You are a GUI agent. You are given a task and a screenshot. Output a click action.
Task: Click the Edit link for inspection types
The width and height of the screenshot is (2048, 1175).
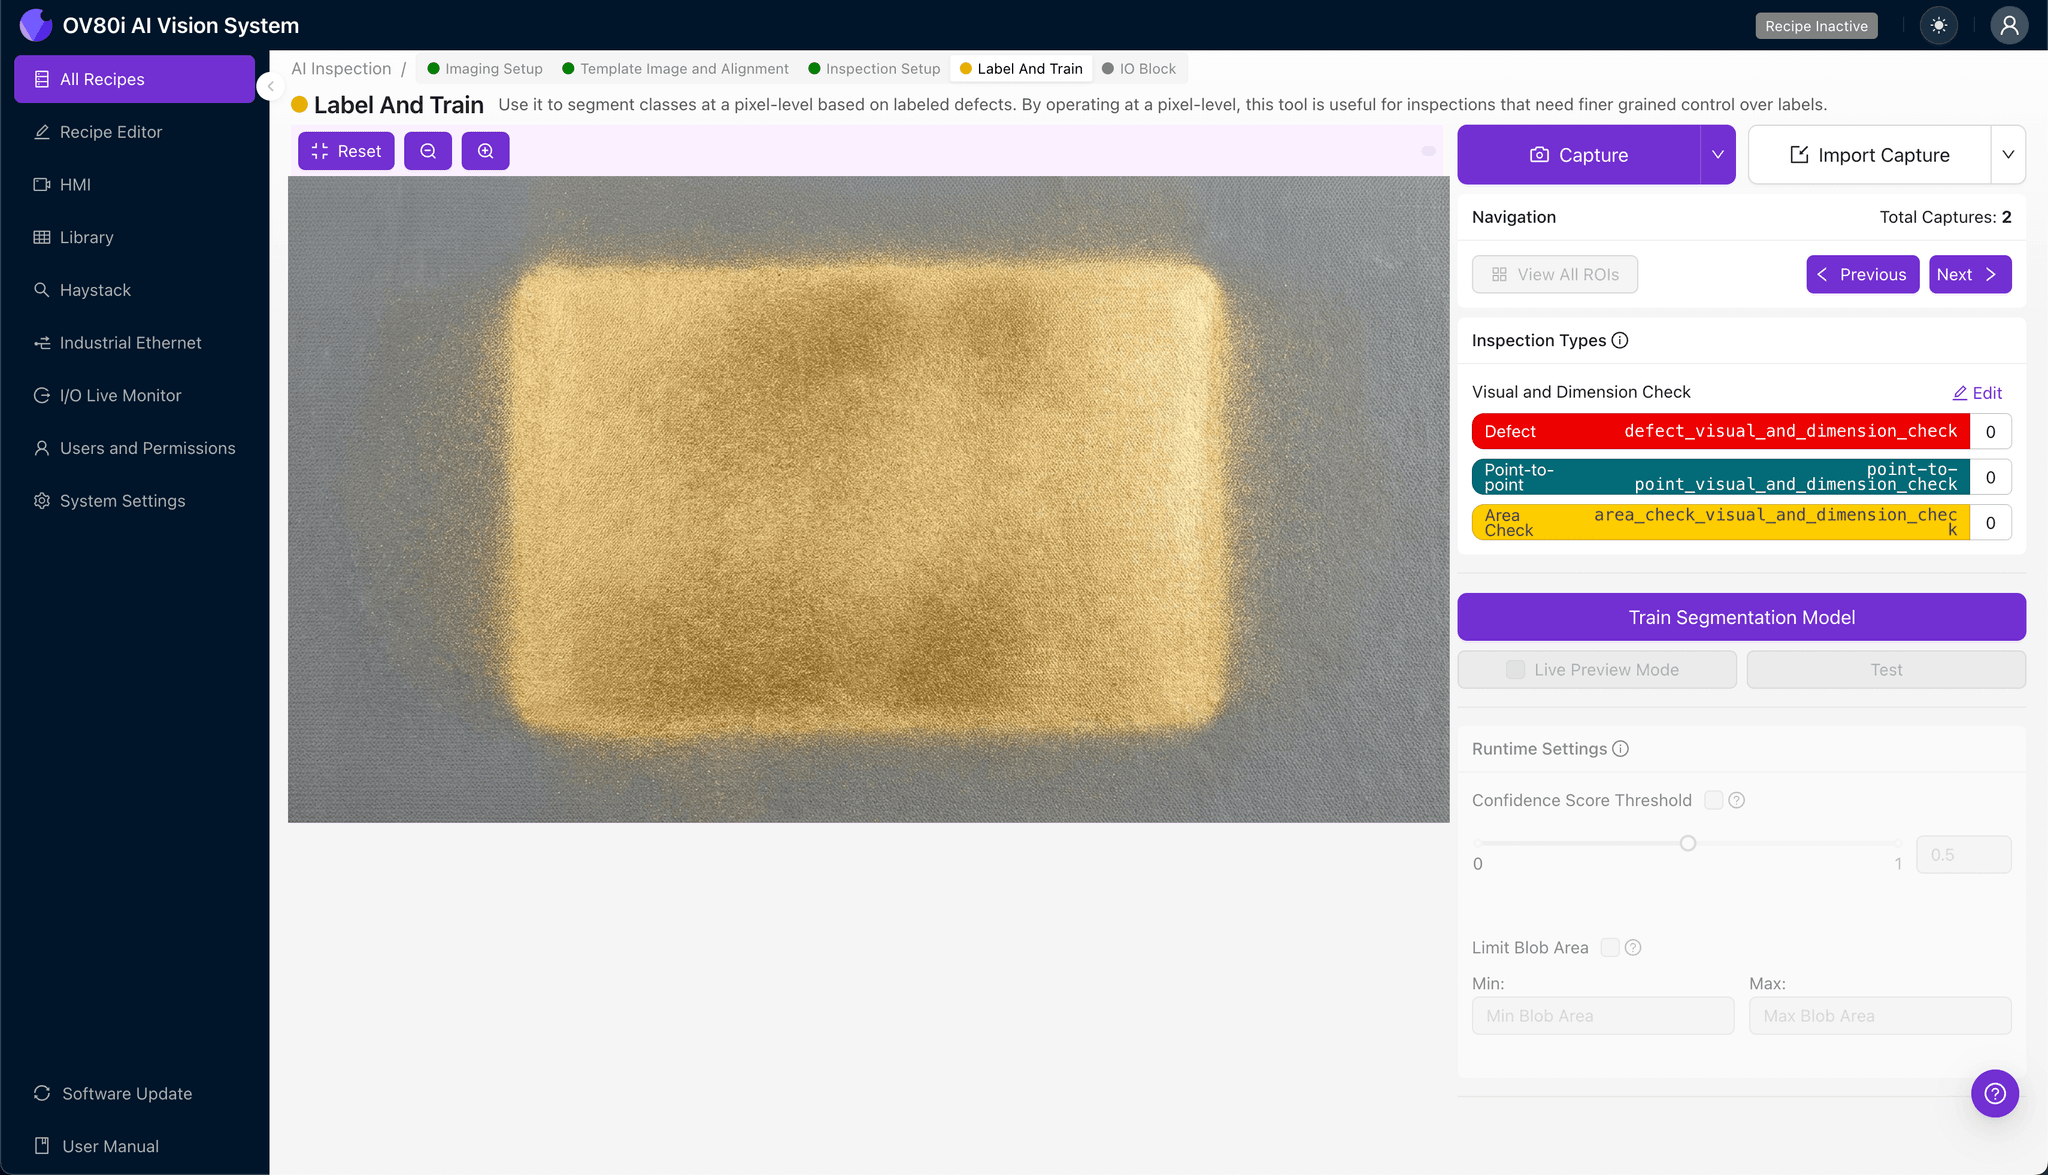pyautogui.click(x=1977, y=393)
